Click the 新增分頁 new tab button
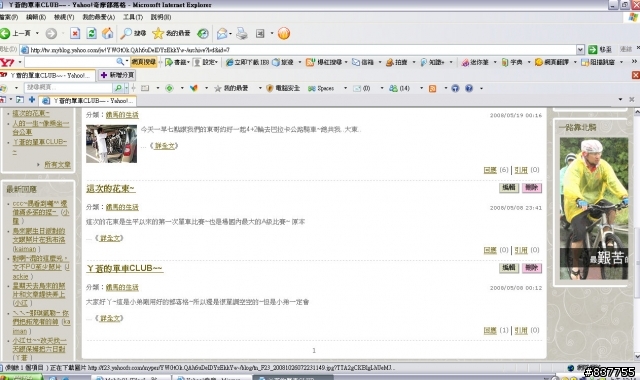The image size is (640, 380). point(118,75)
